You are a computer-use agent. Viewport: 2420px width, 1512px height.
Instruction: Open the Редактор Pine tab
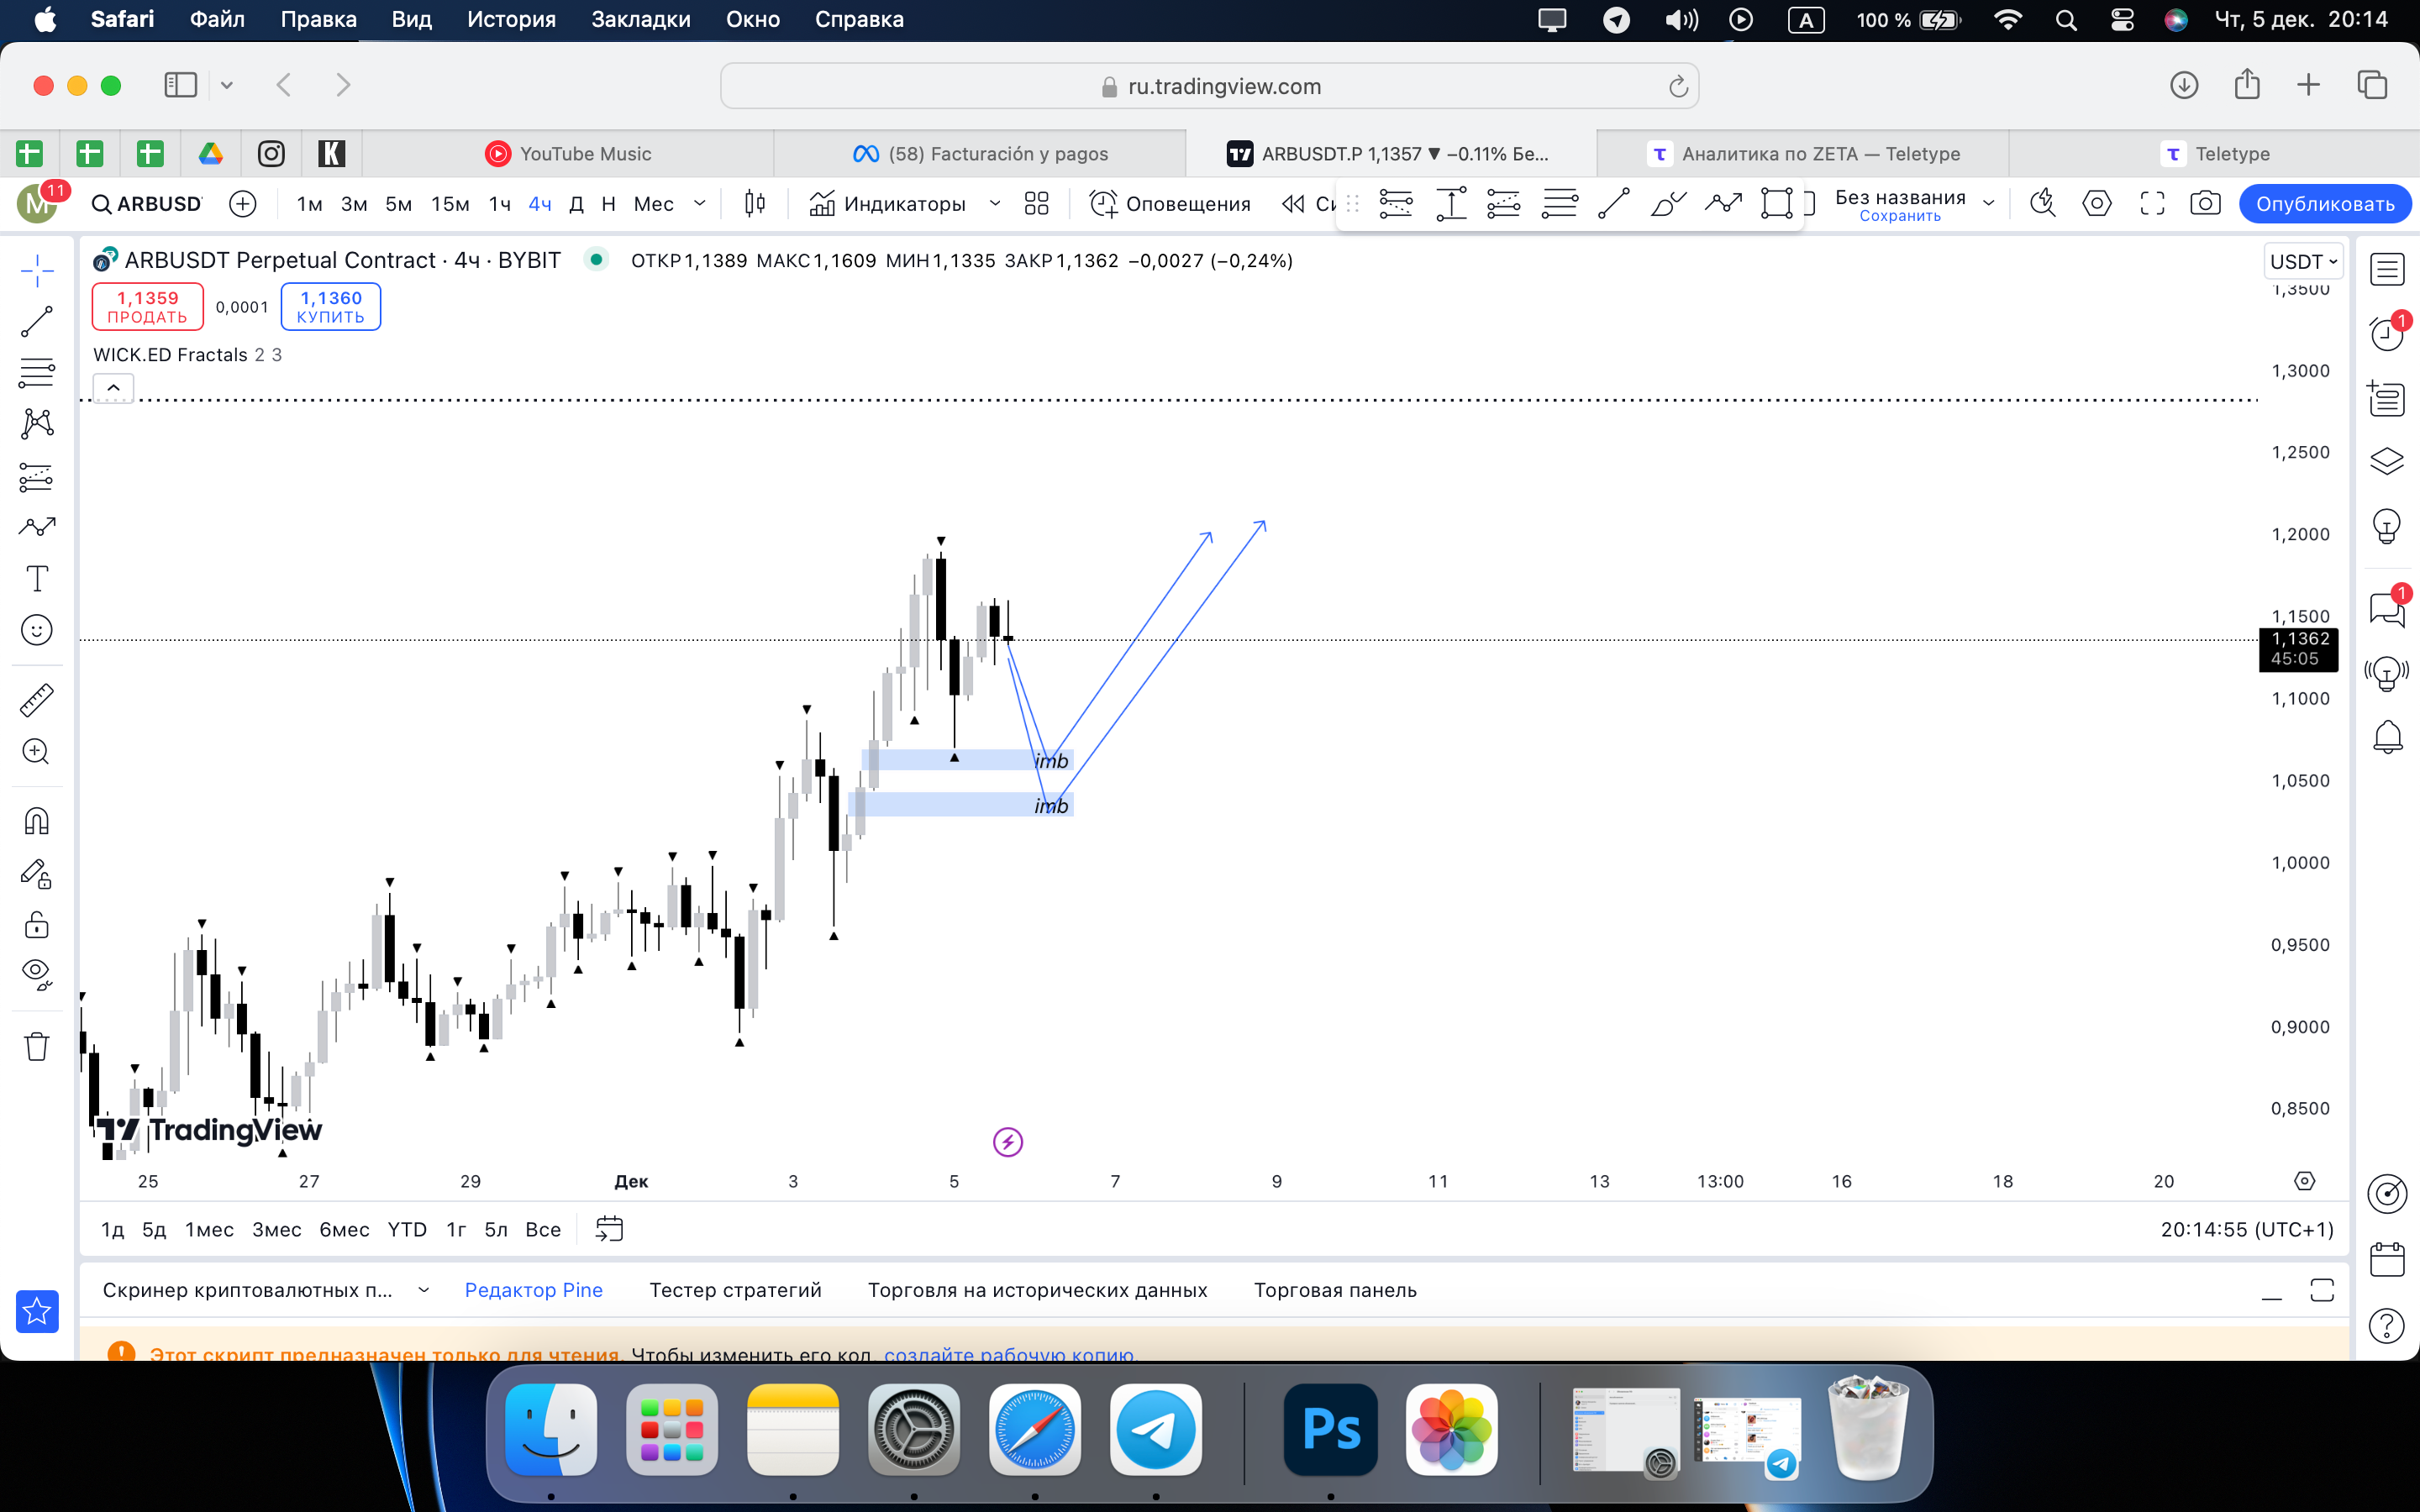[534, 1290]
